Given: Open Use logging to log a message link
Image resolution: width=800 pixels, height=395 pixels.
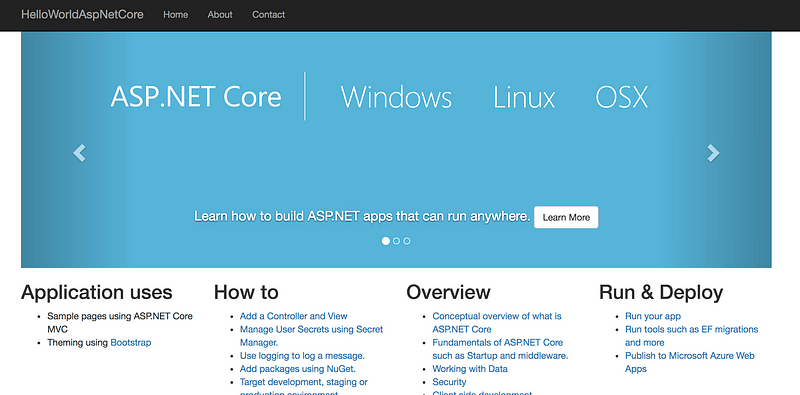Looking at the screenshot, I should tap(302, 356).
